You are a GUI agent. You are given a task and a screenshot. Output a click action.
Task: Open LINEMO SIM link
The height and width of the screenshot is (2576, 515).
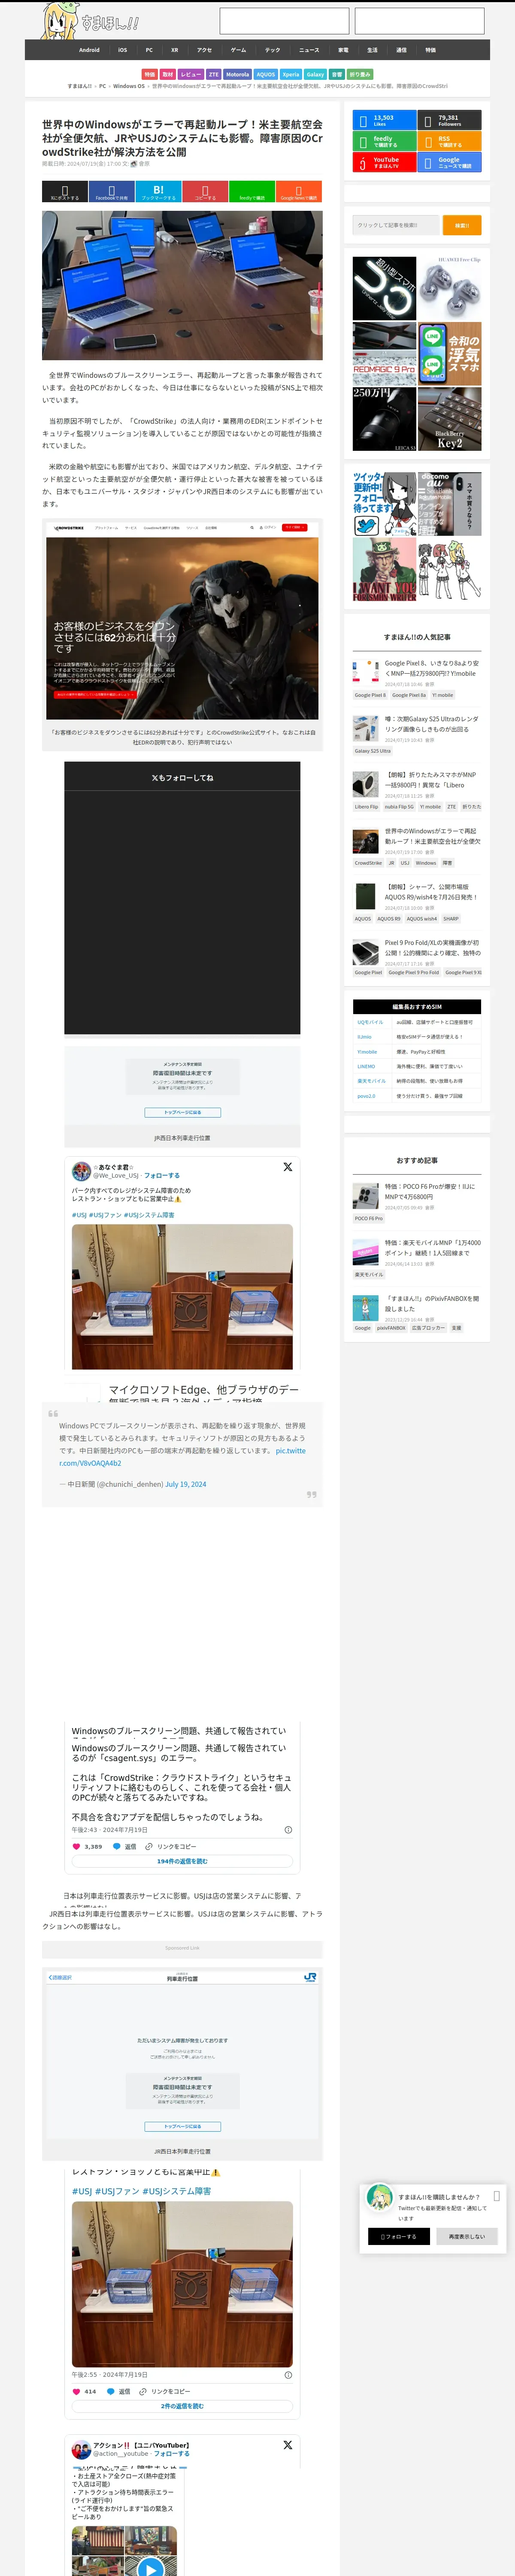click(366, 1066)
